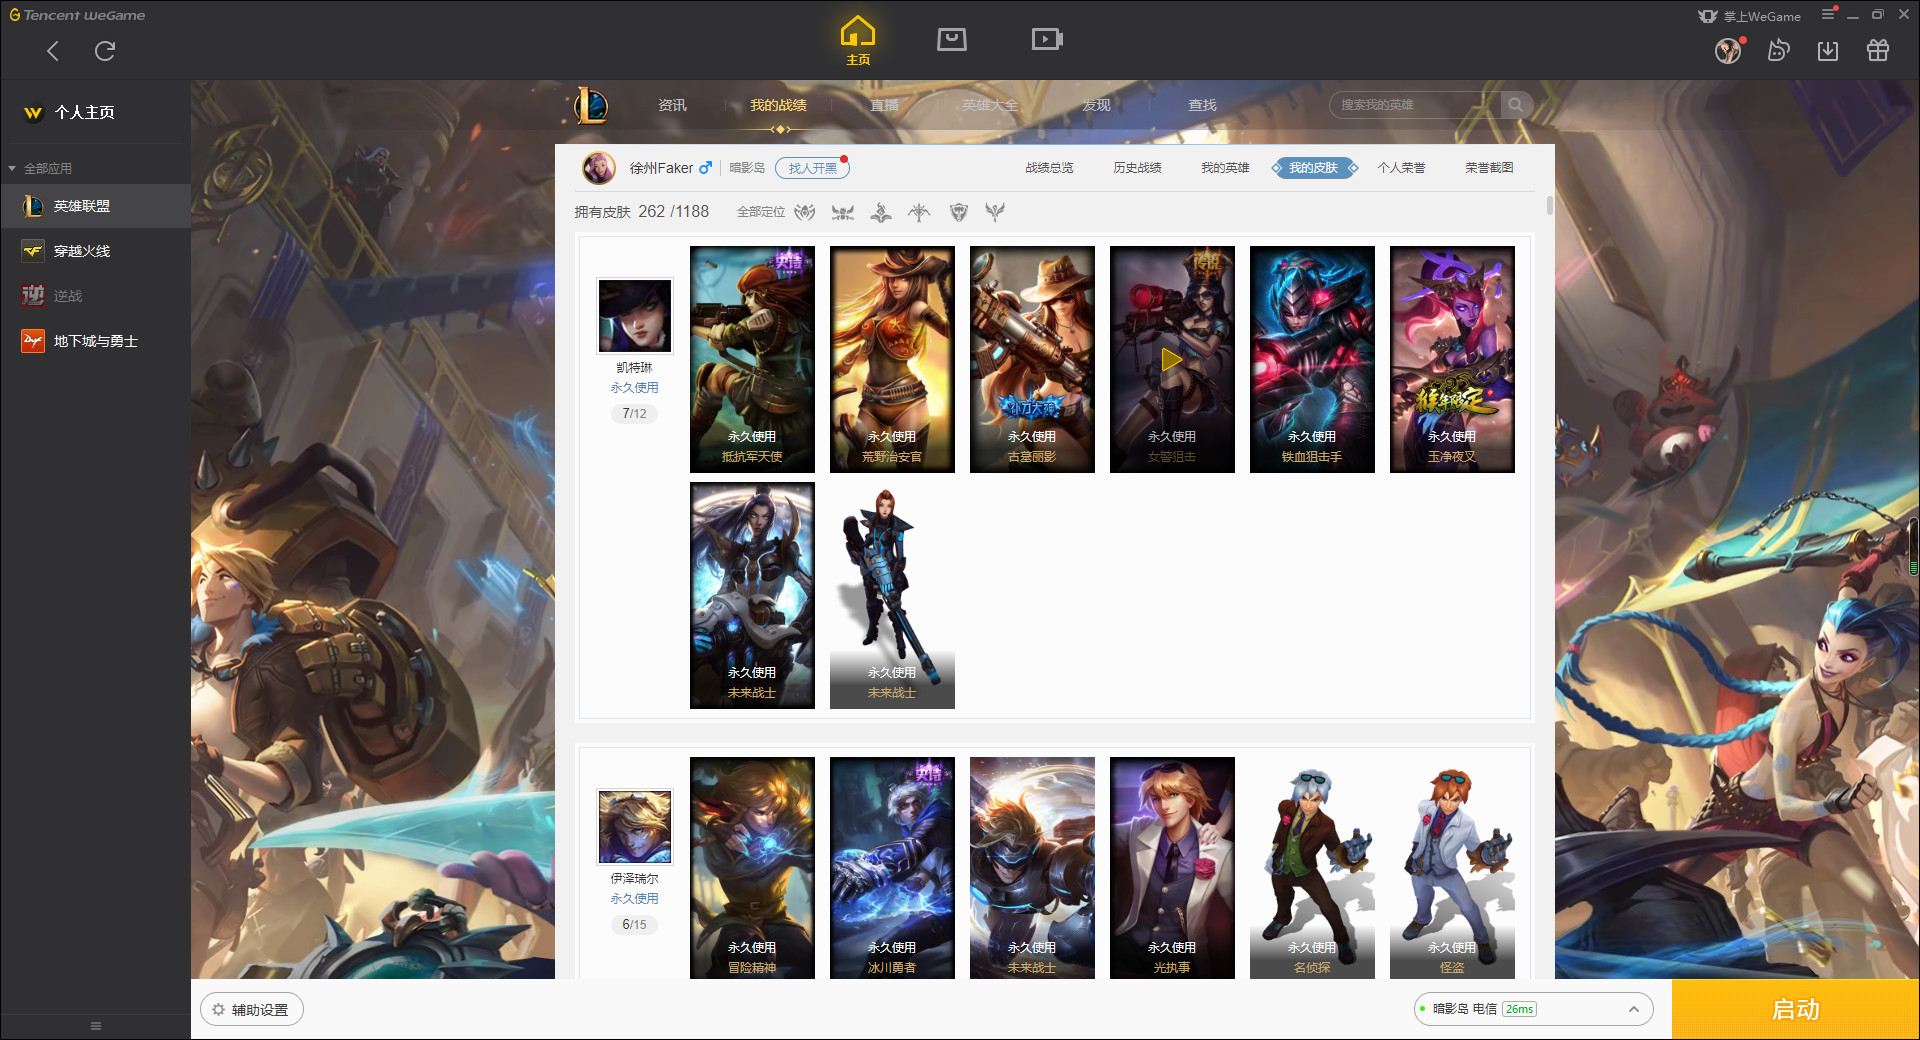Viewport: 1920px width, 1040px height.
Task: Select 英雄联盟 in the sidebar
Action: tap(95, 206)
